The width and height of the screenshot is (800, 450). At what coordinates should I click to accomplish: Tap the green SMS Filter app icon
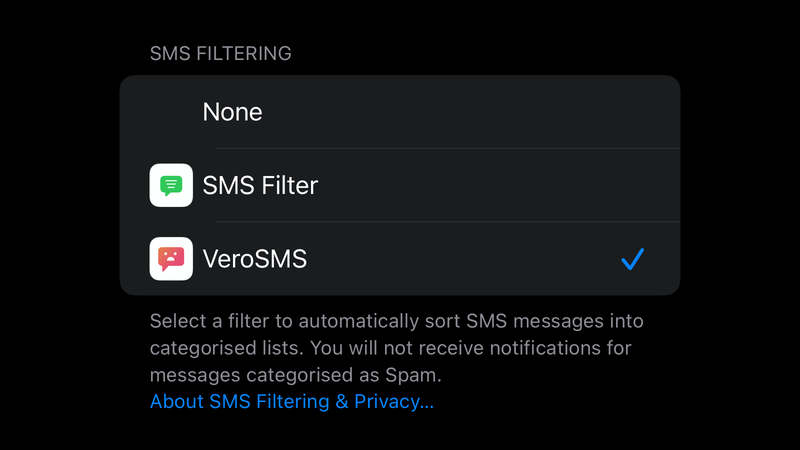click(170, 185)
